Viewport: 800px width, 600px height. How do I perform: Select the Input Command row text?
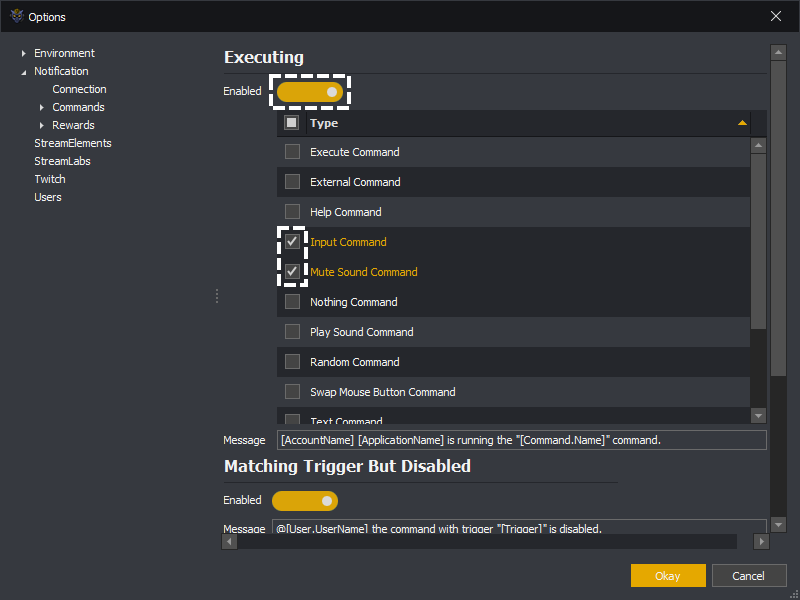click(x=348, y=242)
